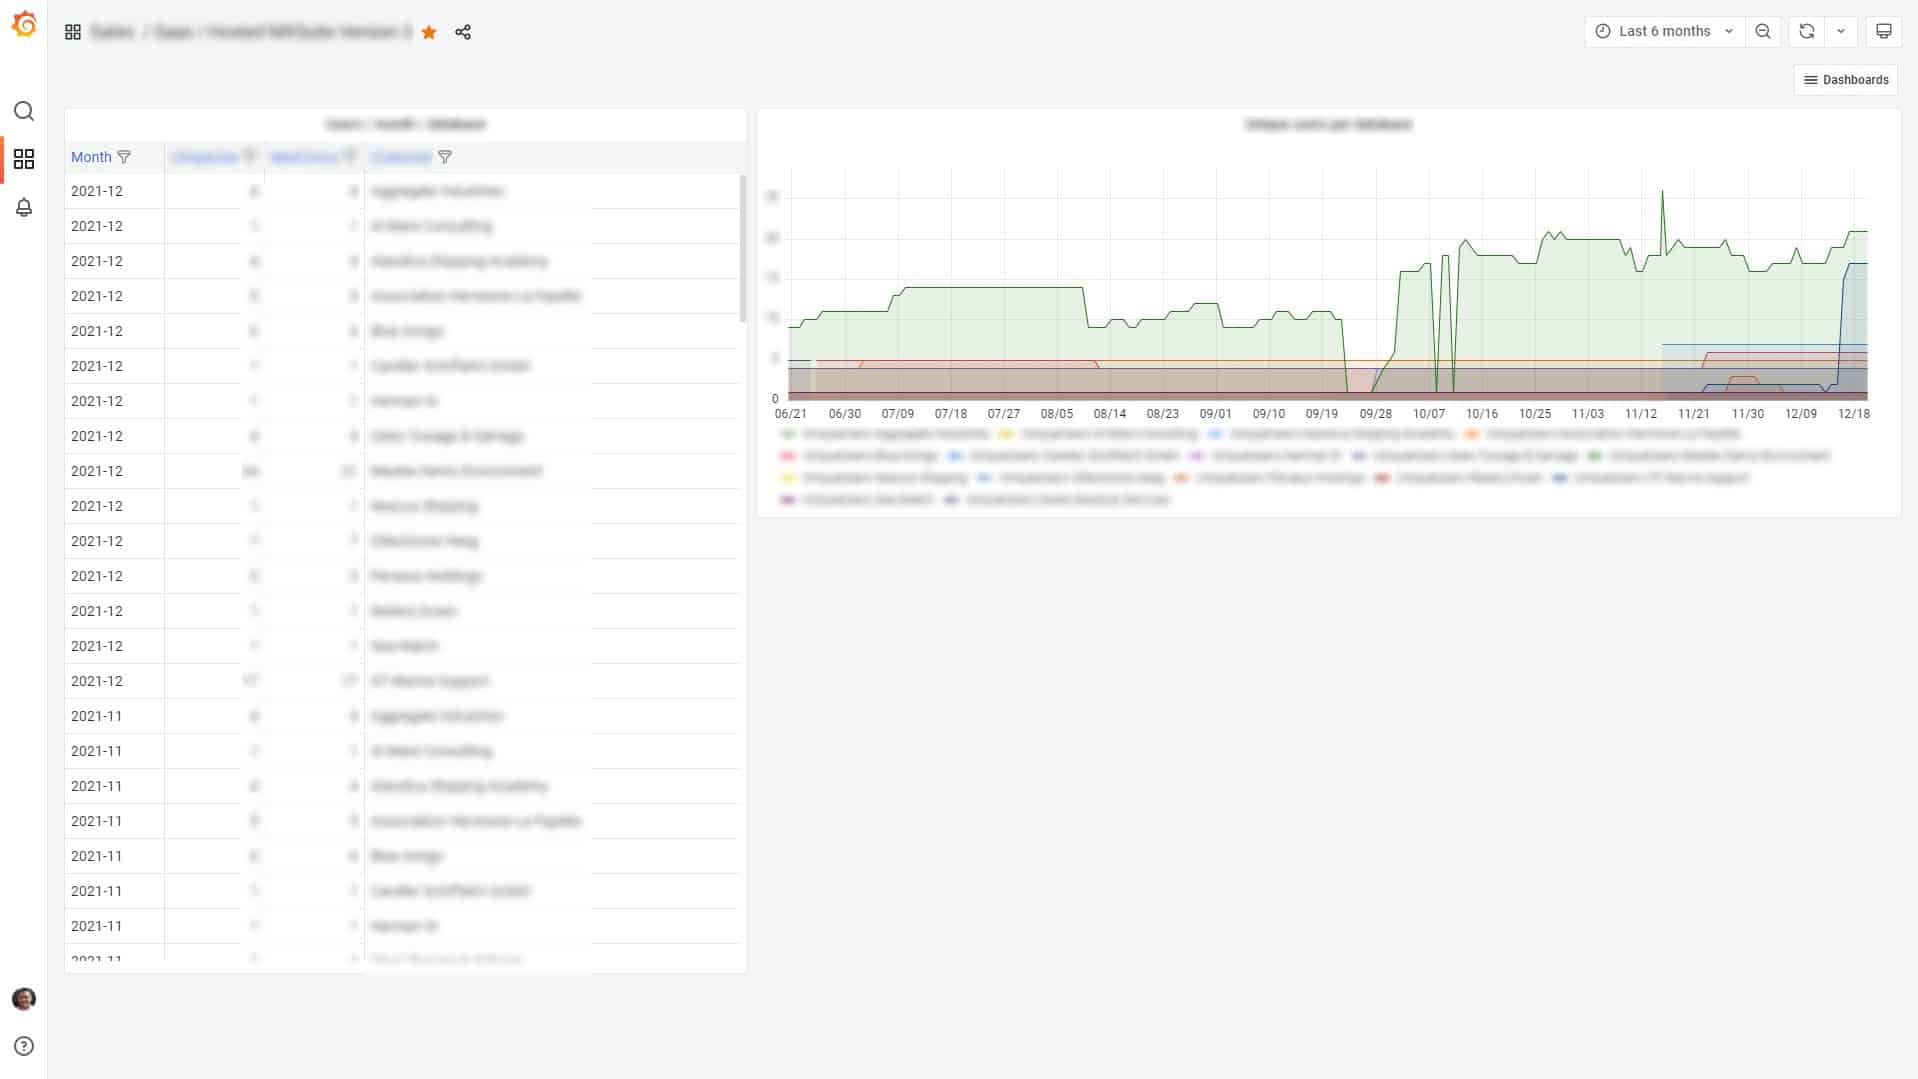Open the Last 6 months time picker
Screen dimensions: 1918x1079
point(1664,31)
